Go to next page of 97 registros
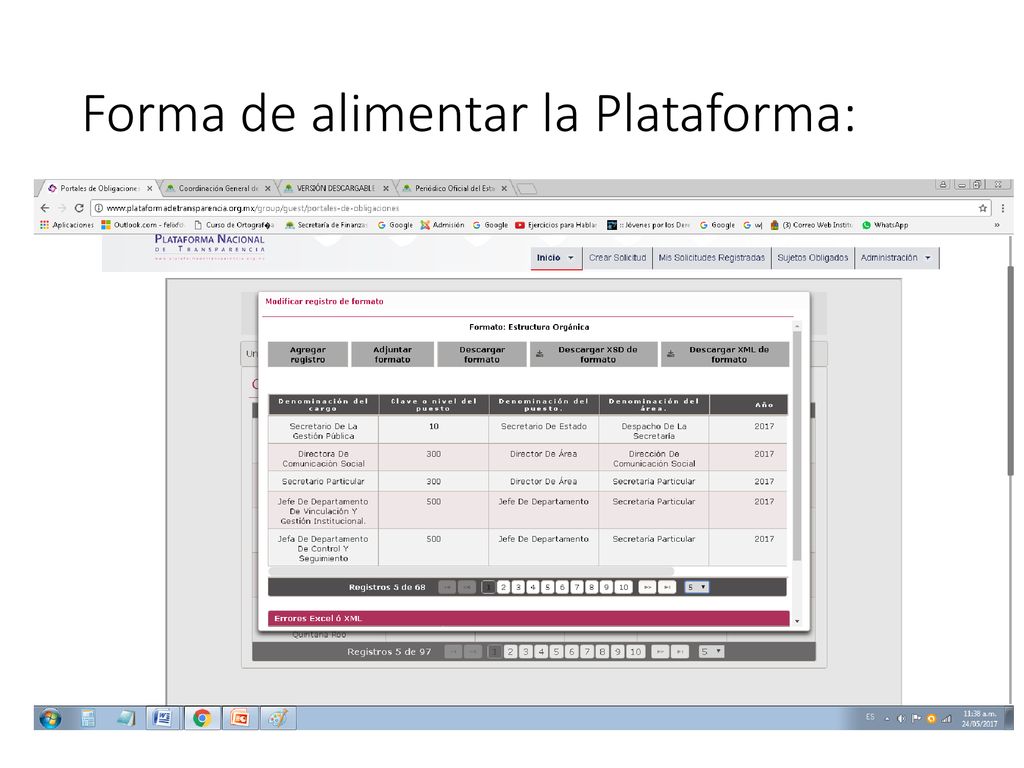 tap(660, 652)
